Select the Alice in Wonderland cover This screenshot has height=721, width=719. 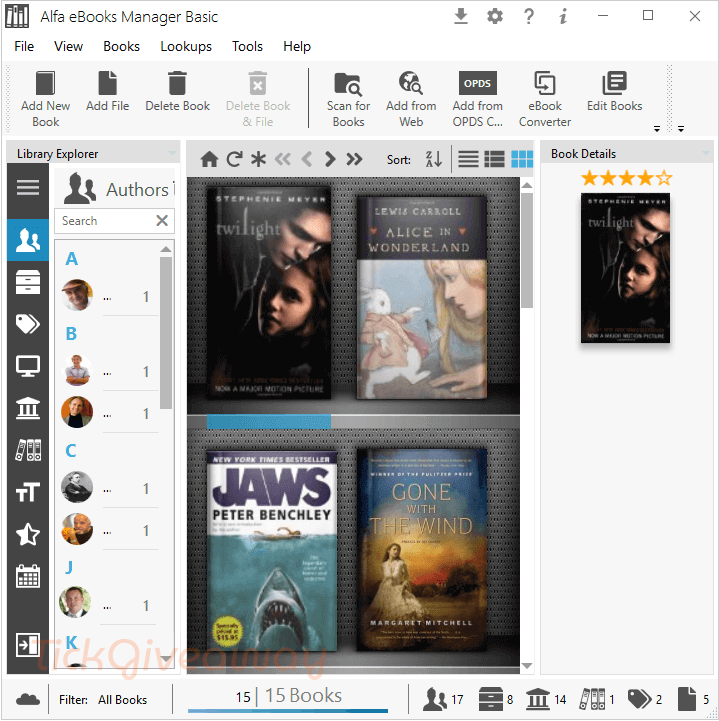pos(422,298)
